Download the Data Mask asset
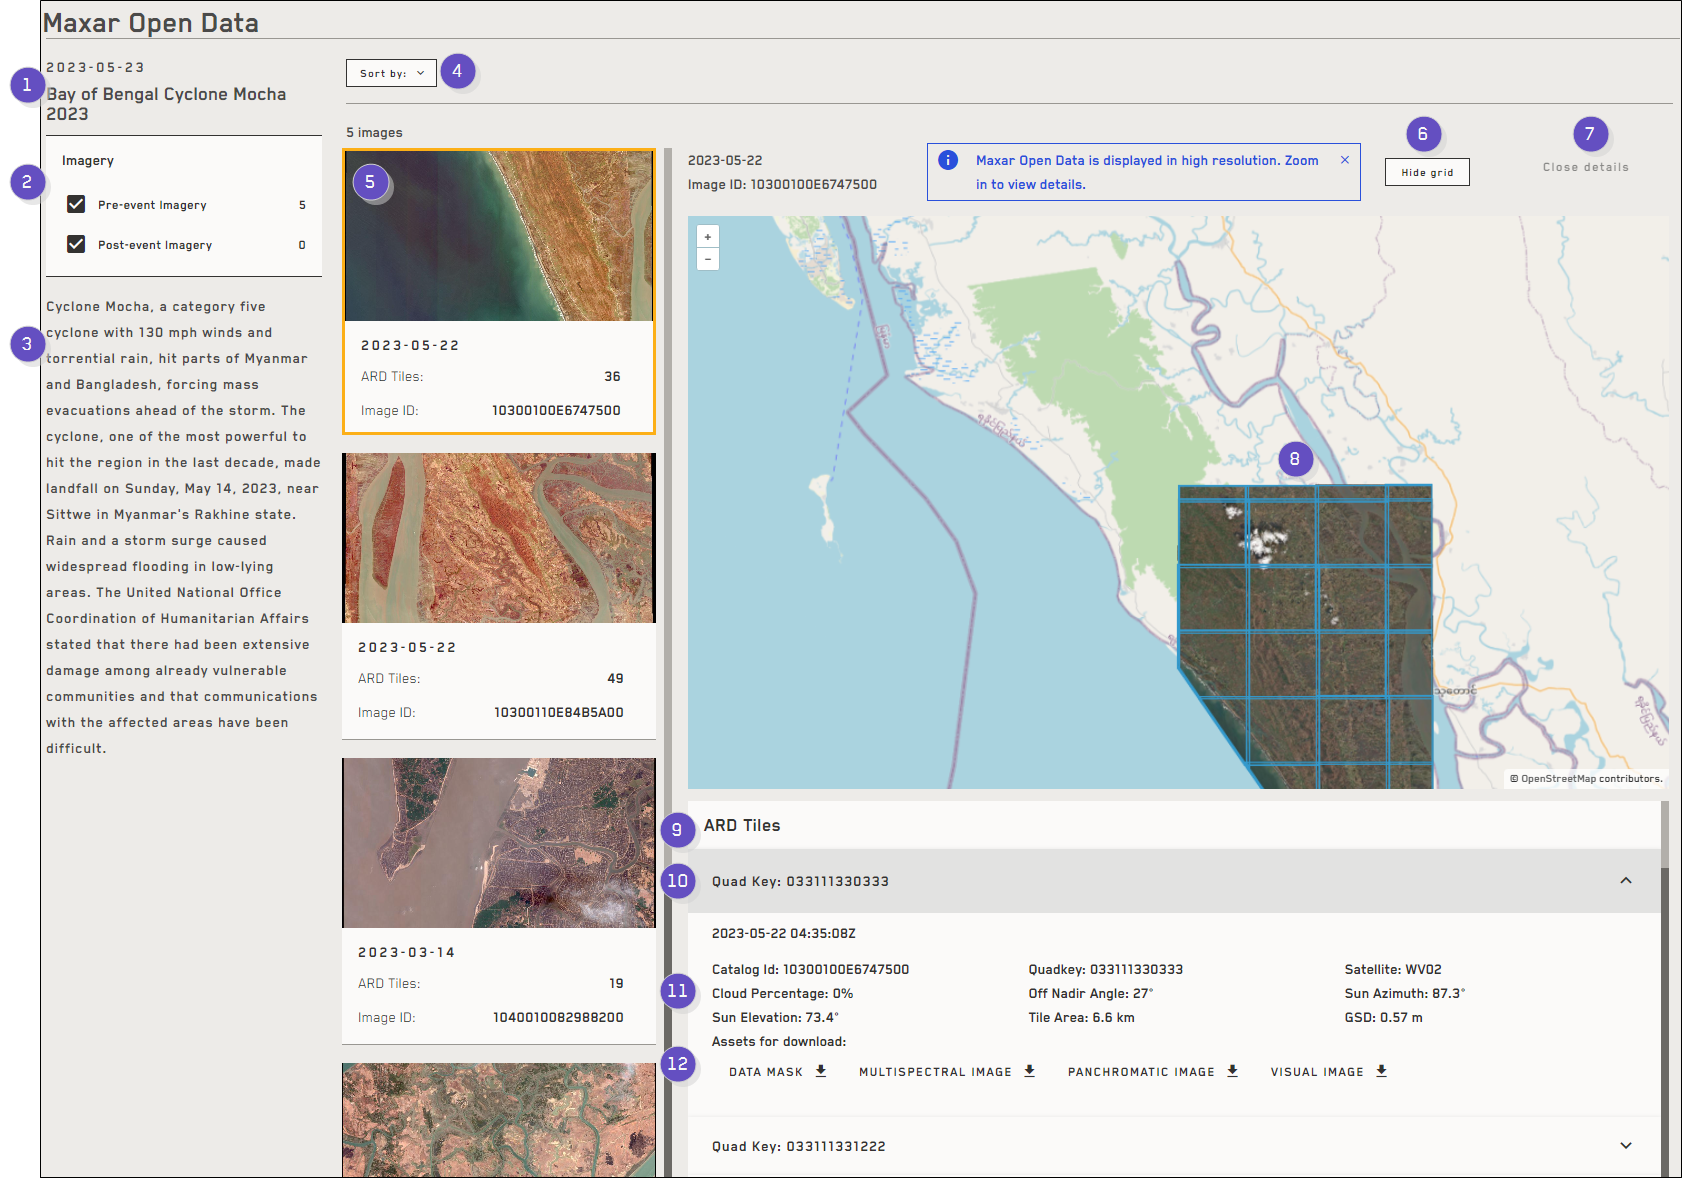The width and height of the screenshot is (1682, 1178). 778,1071
